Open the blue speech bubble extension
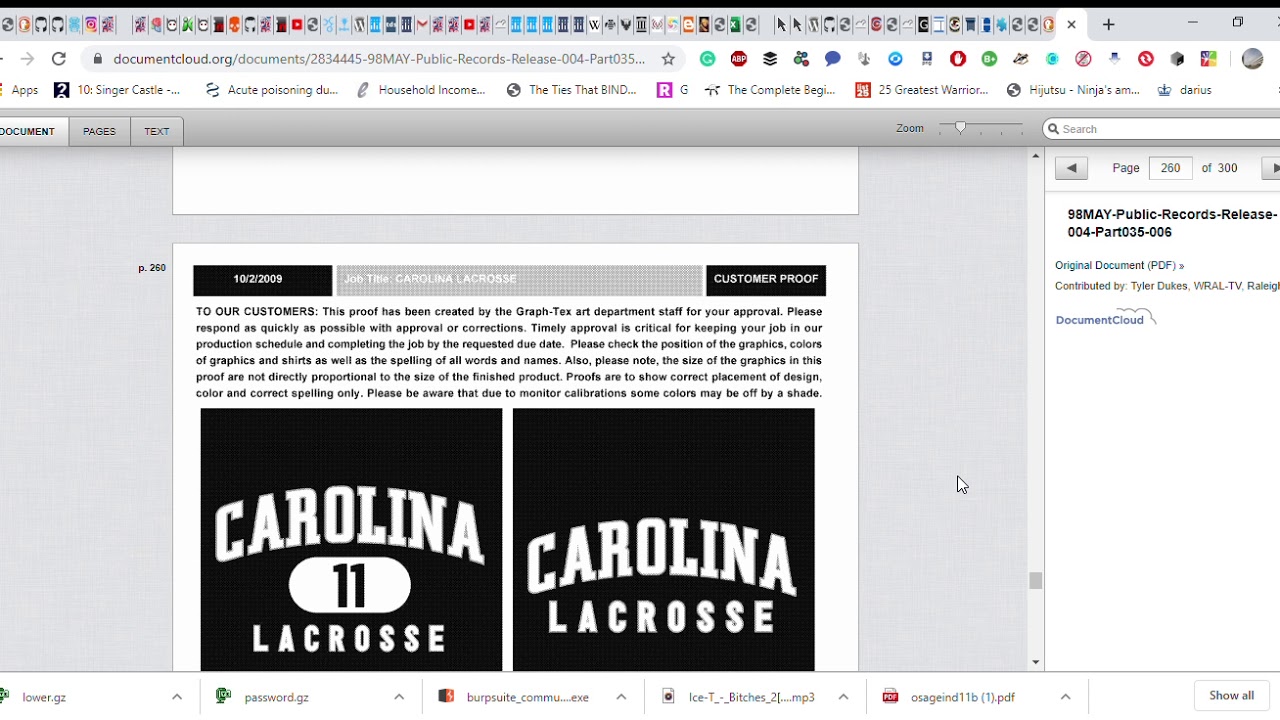The height and width of the screenshot is (720, 1280). [x=833, y=59]
